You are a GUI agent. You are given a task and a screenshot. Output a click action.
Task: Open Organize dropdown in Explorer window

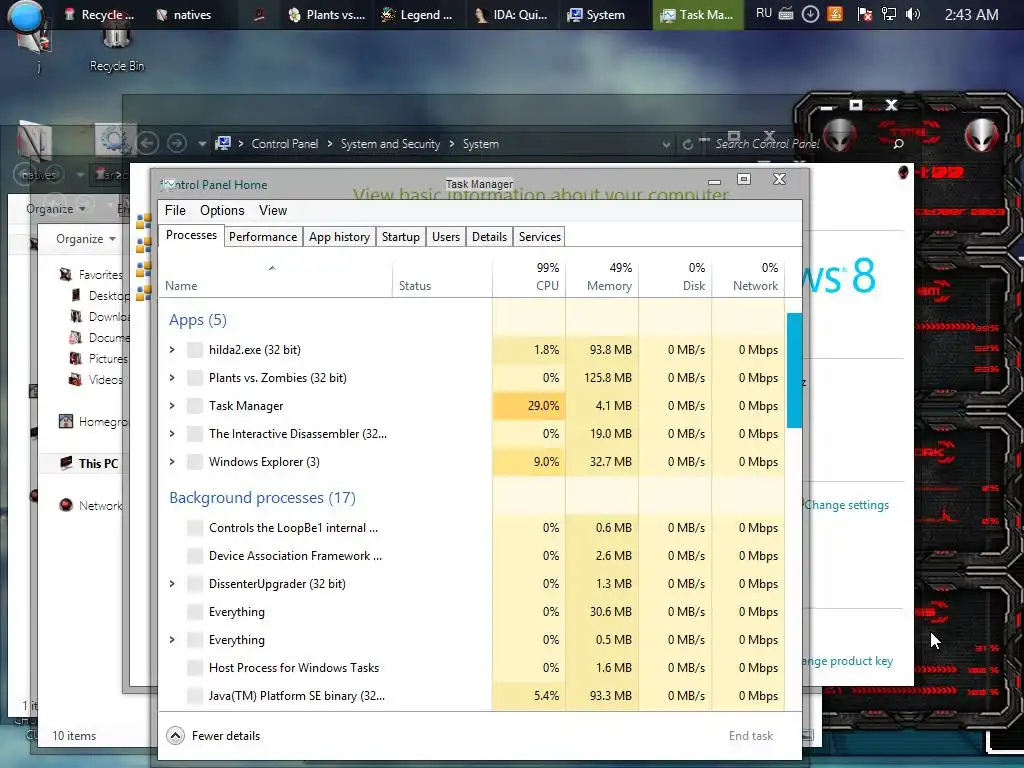tap(86, 238)
